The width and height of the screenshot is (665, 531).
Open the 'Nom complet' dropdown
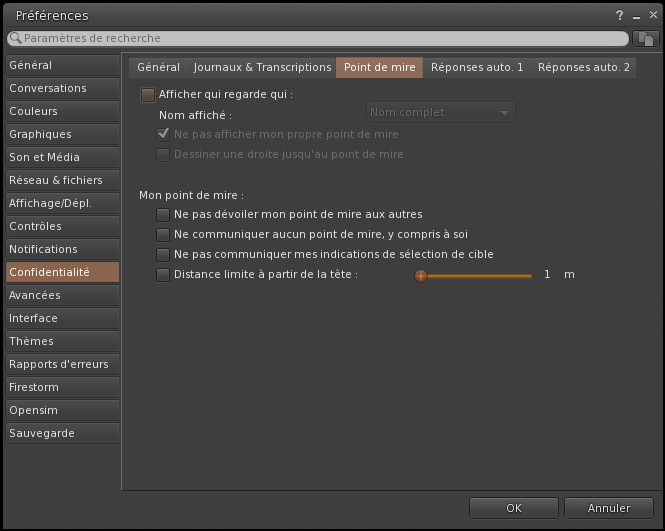pos(440,113)
